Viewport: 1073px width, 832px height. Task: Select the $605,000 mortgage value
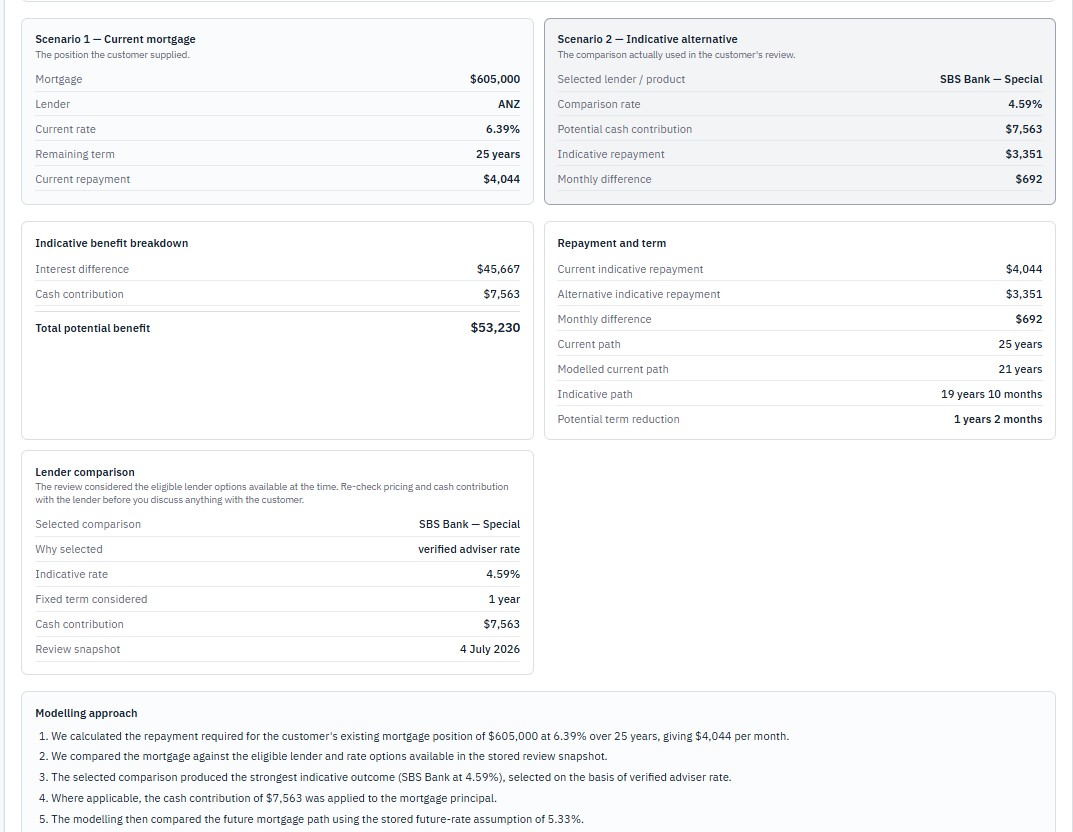pyautogui.click(x=495, y=79)
